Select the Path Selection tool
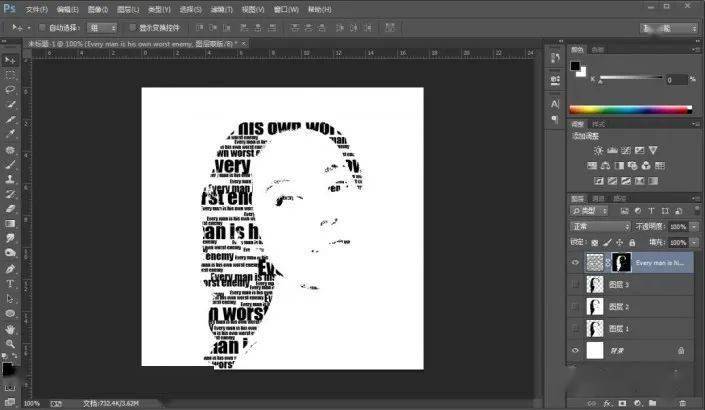Image resolution: width=705 pixels, height=410 pixels. pos(10,299)
